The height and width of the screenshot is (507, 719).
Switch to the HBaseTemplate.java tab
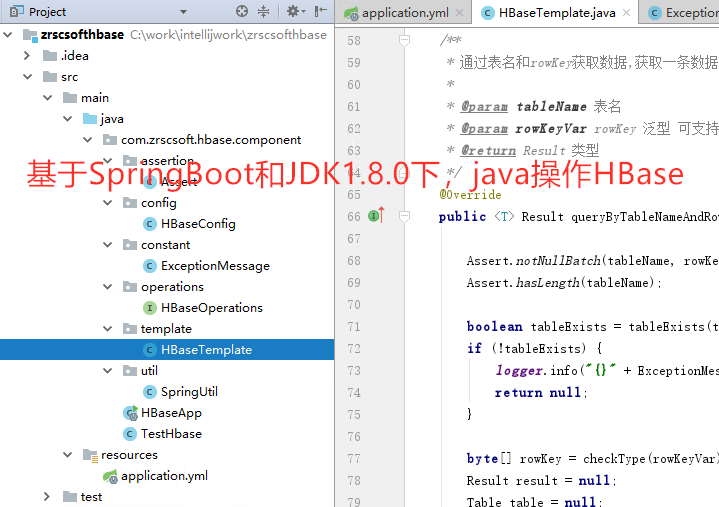(x=557, y=13)
